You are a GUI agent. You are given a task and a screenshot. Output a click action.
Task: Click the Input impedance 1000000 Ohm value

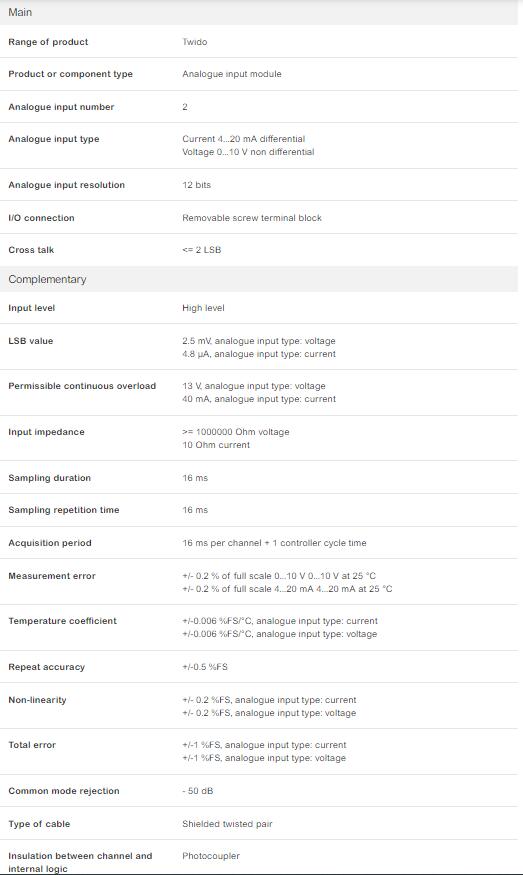236,432
